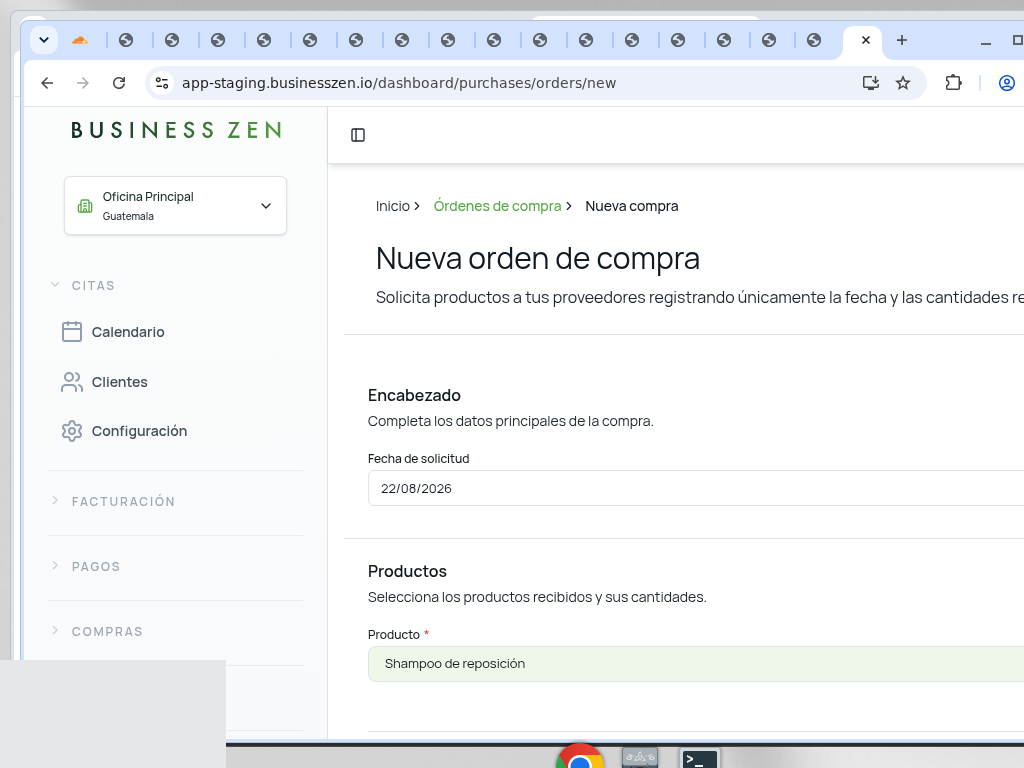This screenshot has height=768, width=1024.
Task: Click the Clientes people icon
Action: pos(72,382)
